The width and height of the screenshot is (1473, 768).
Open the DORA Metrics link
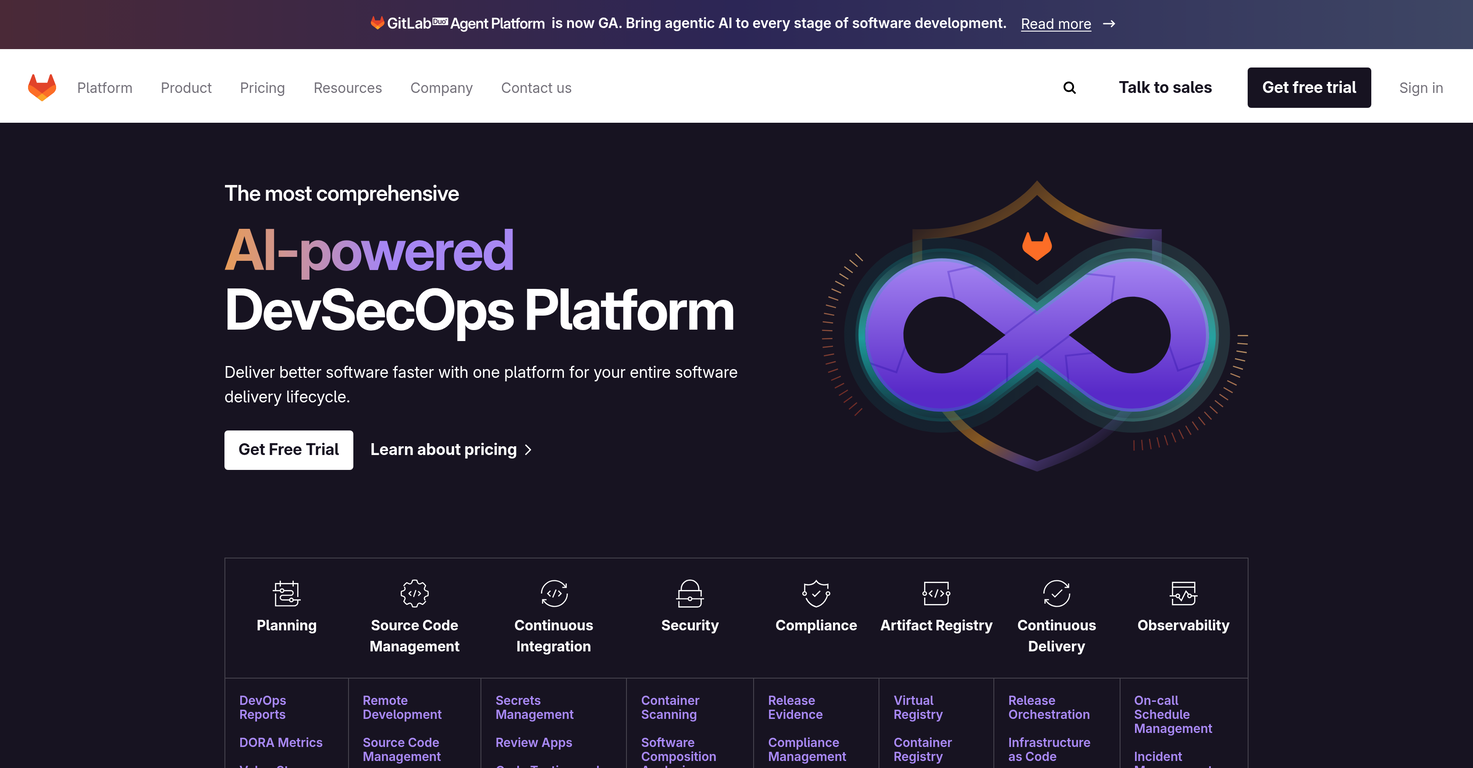click(x=281, y=742)
